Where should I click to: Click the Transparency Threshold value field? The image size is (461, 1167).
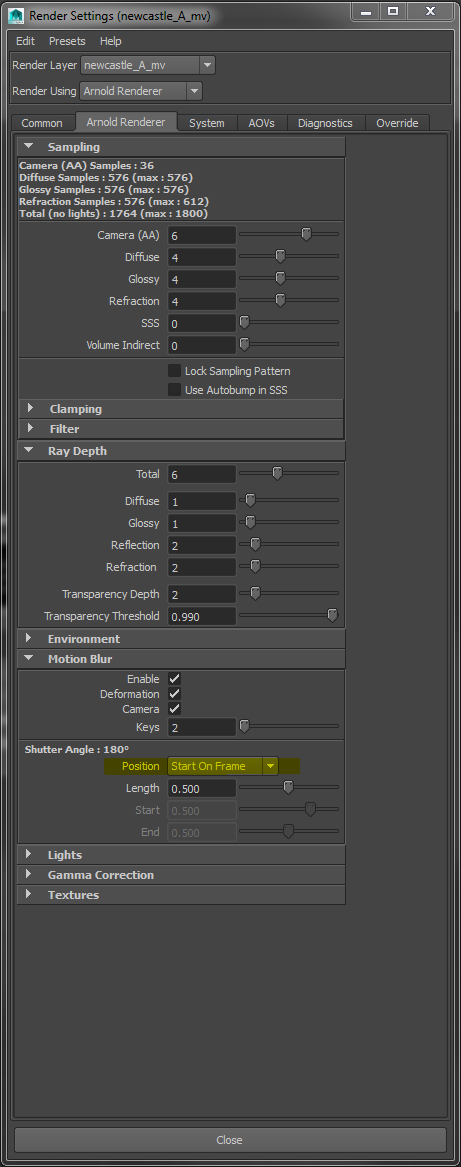coord(202,616)
